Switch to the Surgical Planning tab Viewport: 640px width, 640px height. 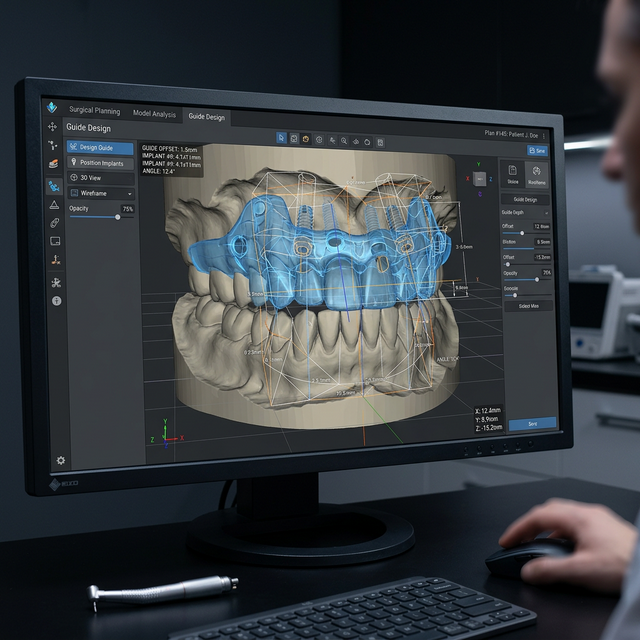coord(95,113)
